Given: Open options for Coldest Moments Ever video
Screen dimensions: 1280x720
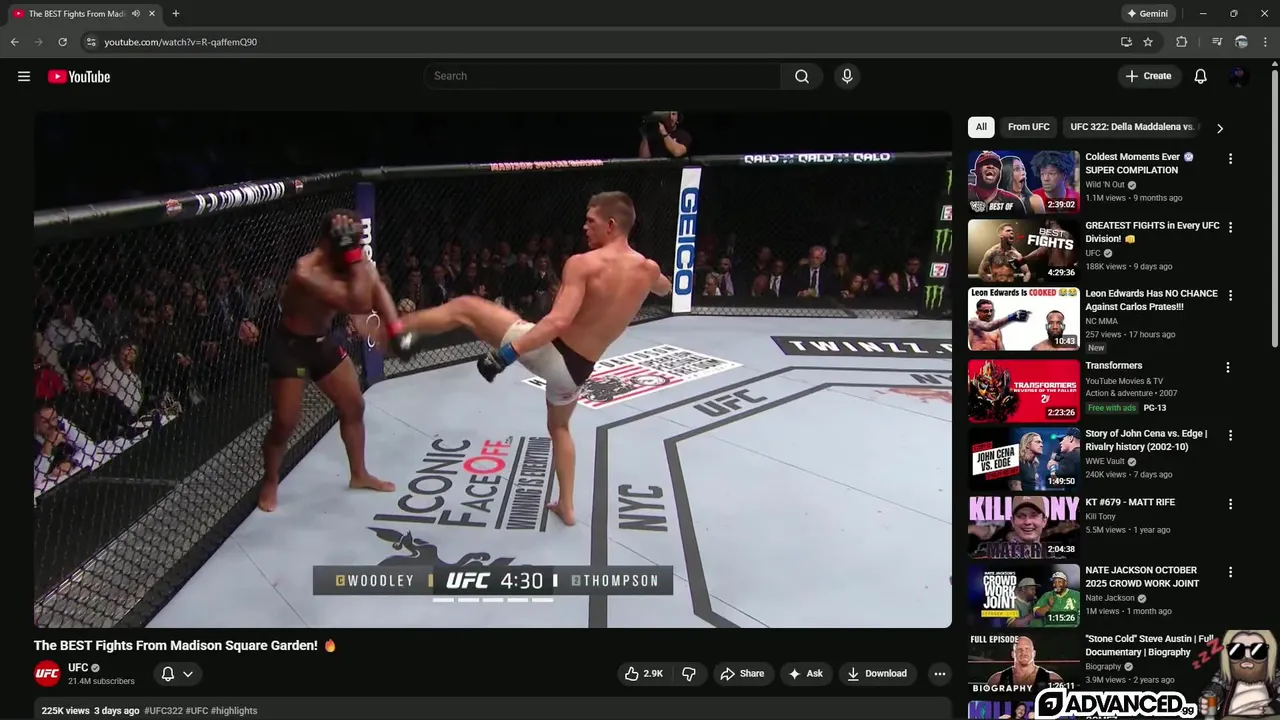Looking at the screenshot, I should [x=1230, y=159].
